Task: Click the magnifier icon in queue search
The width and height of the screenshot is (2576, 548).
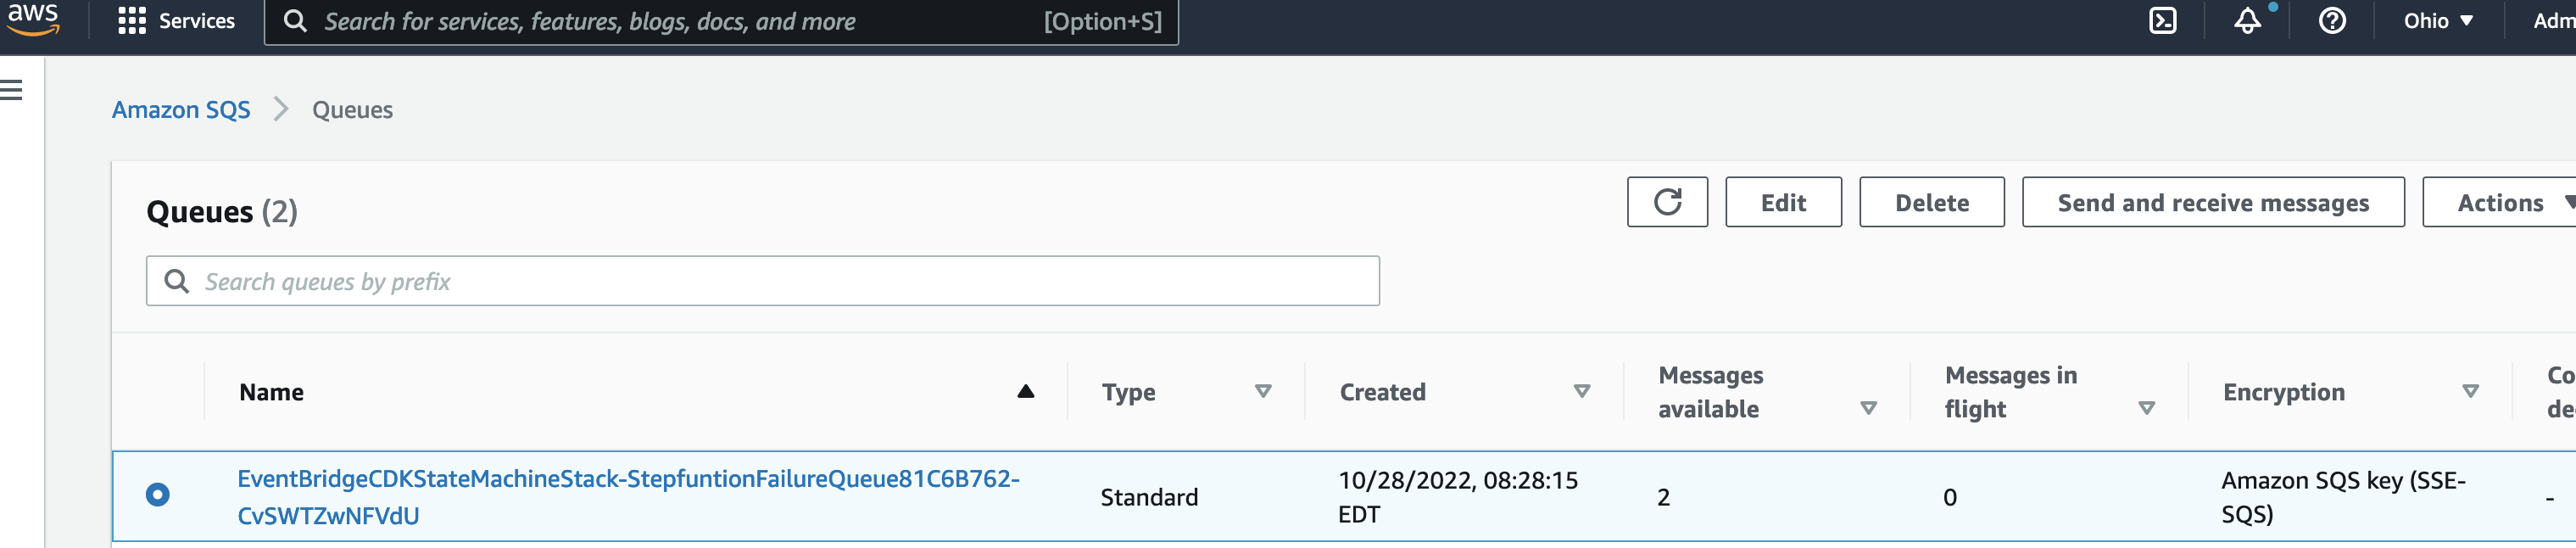Action: [x=176, y=281]
